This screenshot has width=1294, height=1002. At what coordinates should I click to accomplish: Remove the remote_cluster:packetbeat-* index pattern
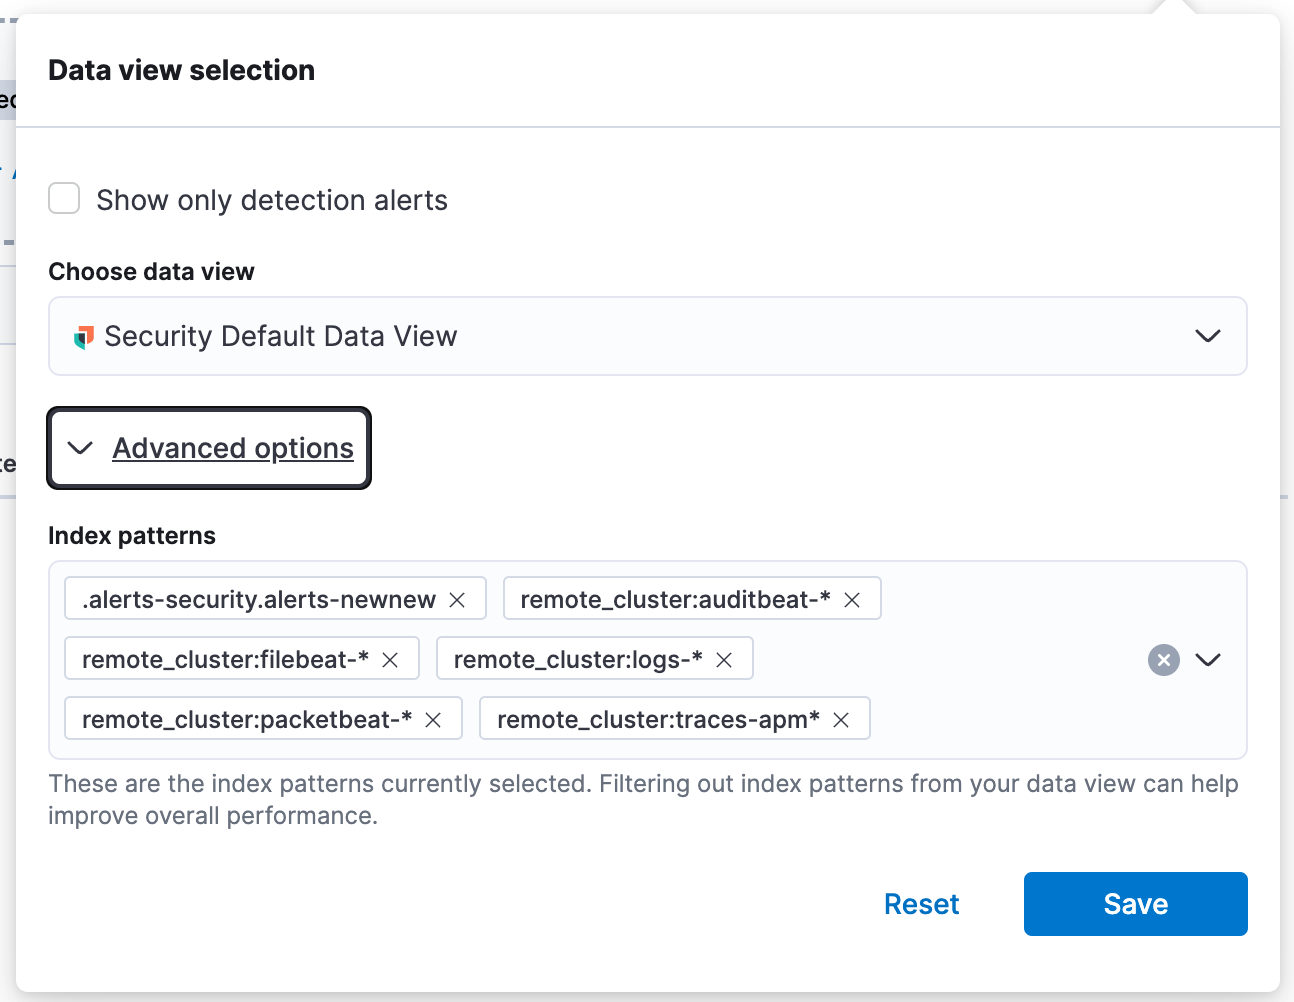[432, 718]
